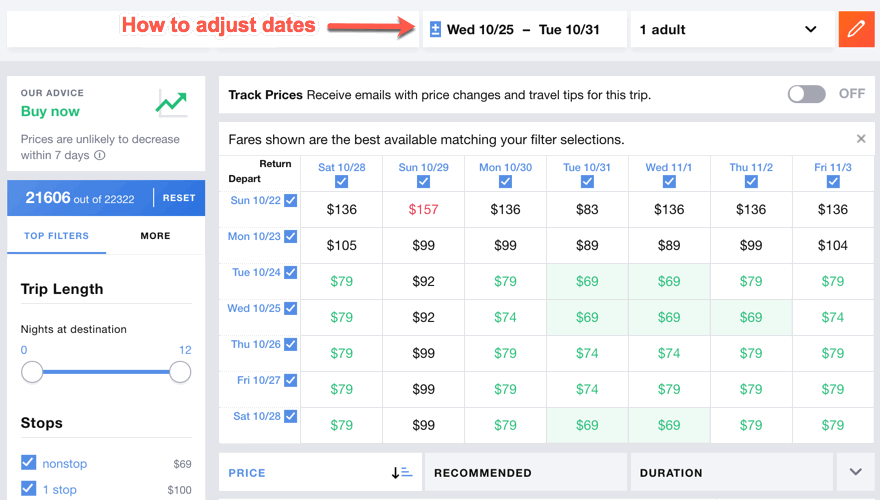Image resolution: width=880 pixels, height=500 pixels.
Task: Uncheck the nonstop filter checkbox
Action: pos(29,463)
